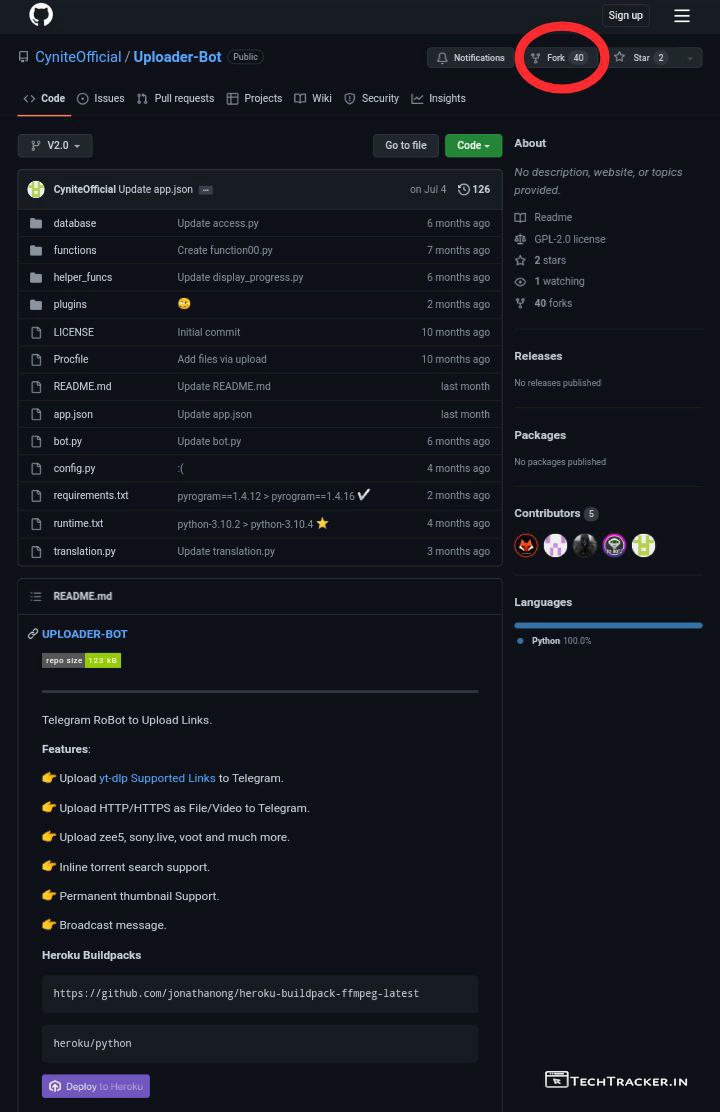This screenshot has width=720, height=1112.
Task: Open the Pull requests tab
Action: [x=175, y=98]
